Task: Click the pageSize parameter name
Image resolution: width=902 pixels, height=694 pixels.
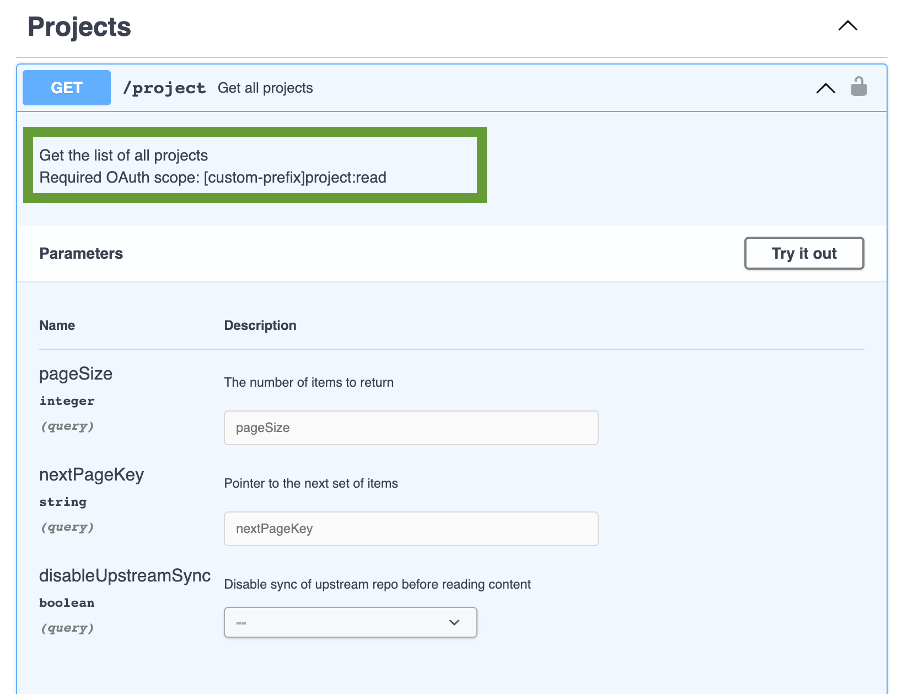Action: (x=75, y=373)
